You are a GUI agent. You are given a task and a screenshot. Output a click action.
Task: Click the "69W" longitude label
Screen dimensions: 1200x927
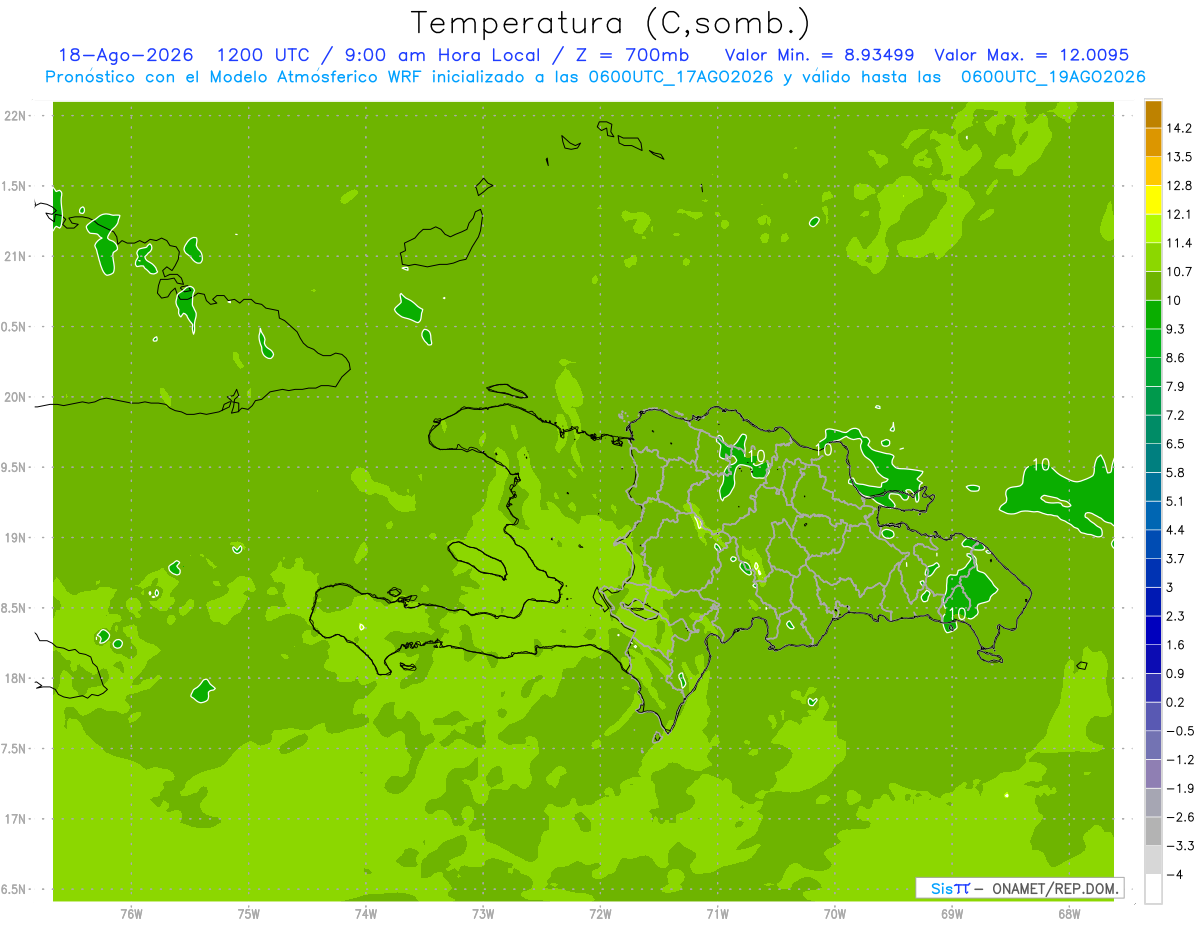952,913
